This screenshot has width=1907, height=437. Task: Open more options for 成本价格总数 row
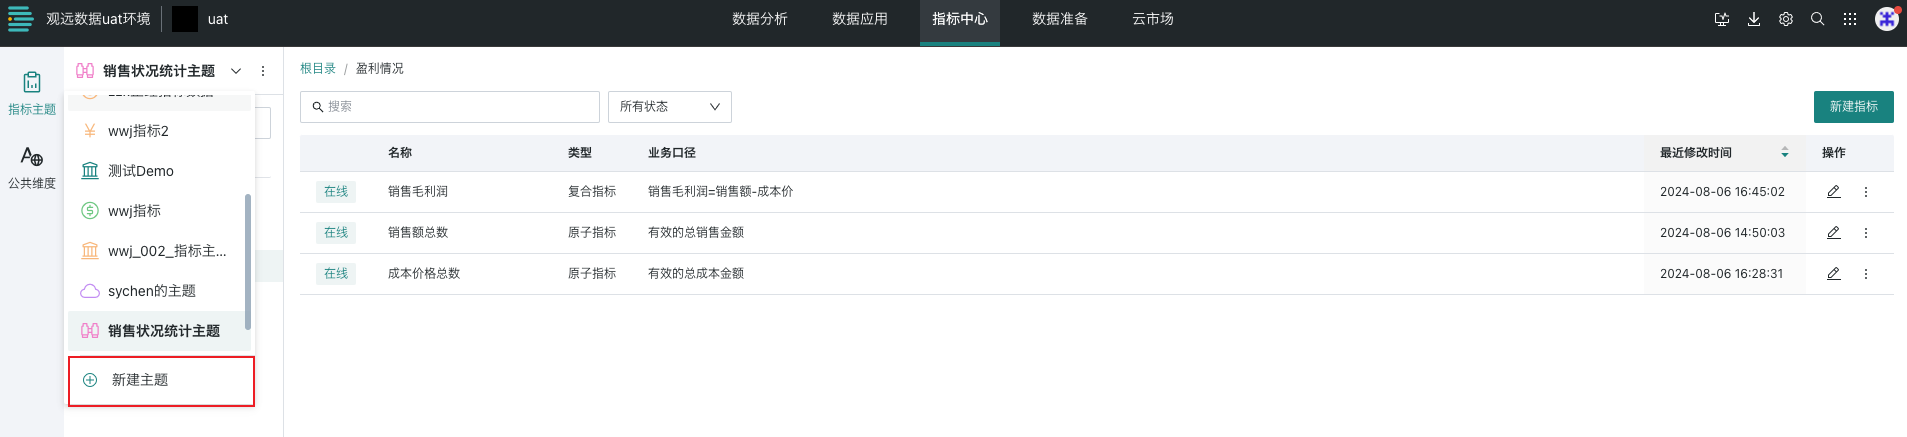point(1866,274)
